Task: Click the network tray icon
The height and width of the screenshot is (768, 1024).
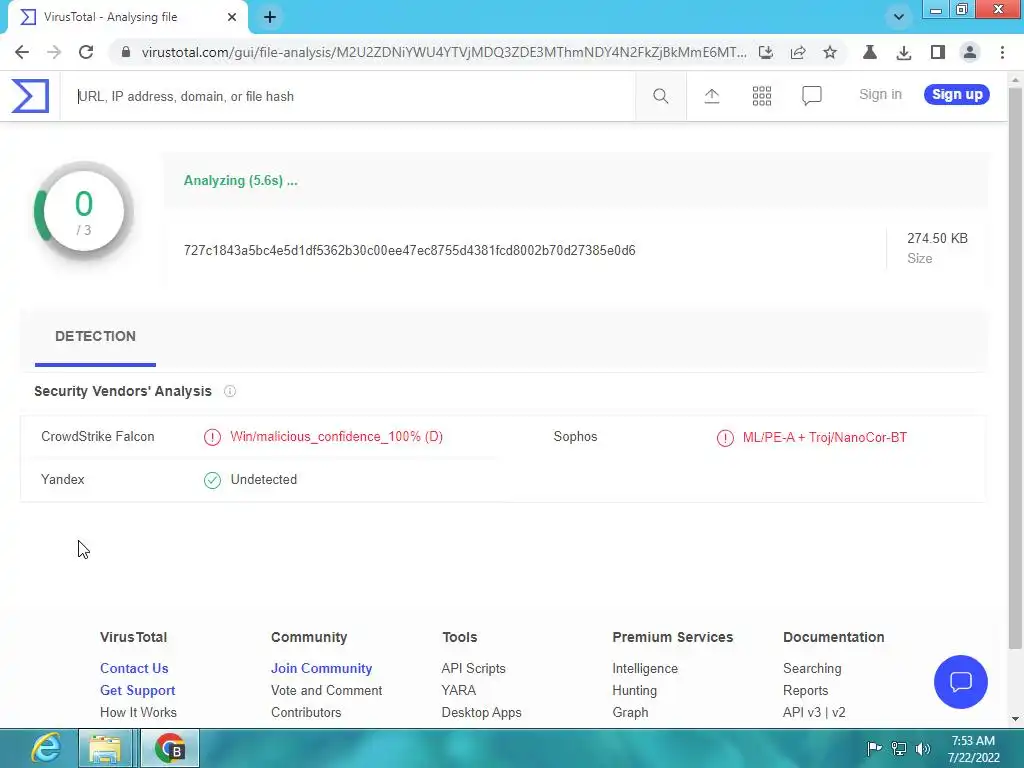Action: pos(899,748)
